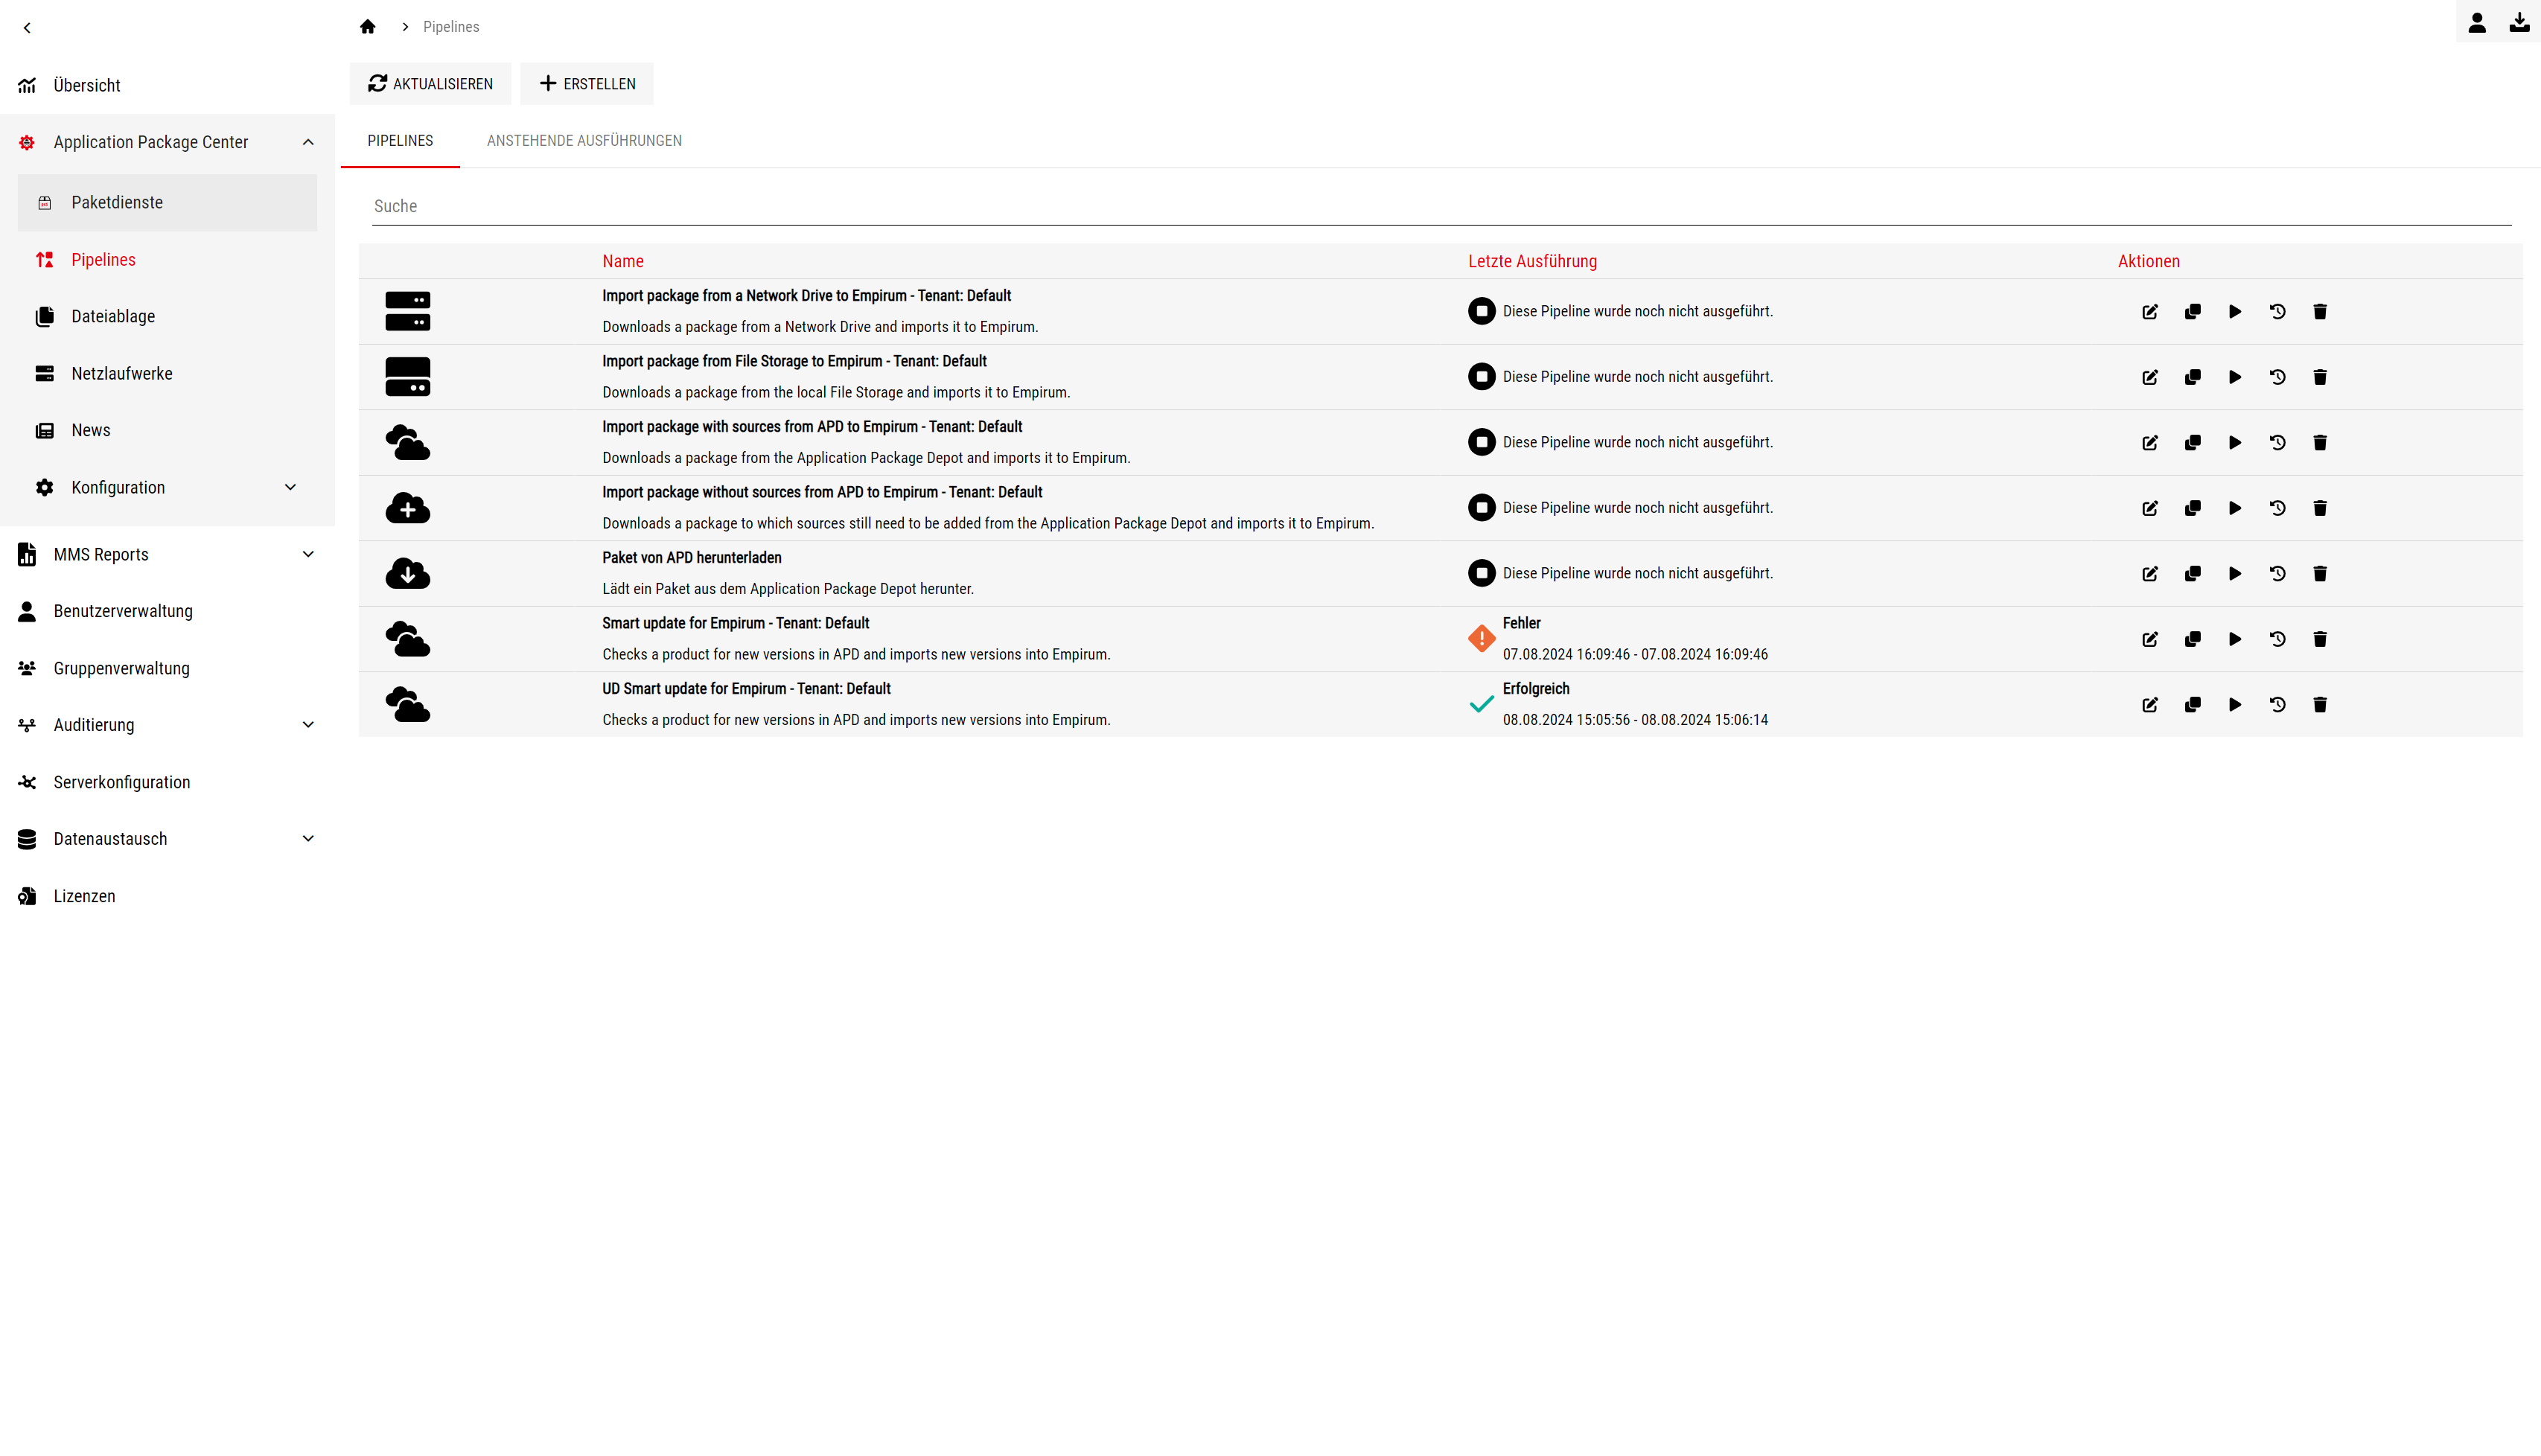Duplicate the 'Paket von APD herunterladen' pipeline
Image resolution: width=2541 pixels, height=1456 pixels.
click(x=2192, y=574)
